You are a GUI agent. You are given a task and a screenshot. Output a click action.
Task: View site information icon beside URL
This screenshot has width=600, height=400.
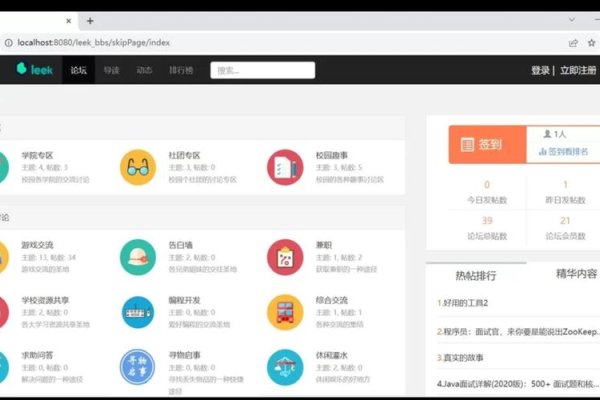click(8, 43)
